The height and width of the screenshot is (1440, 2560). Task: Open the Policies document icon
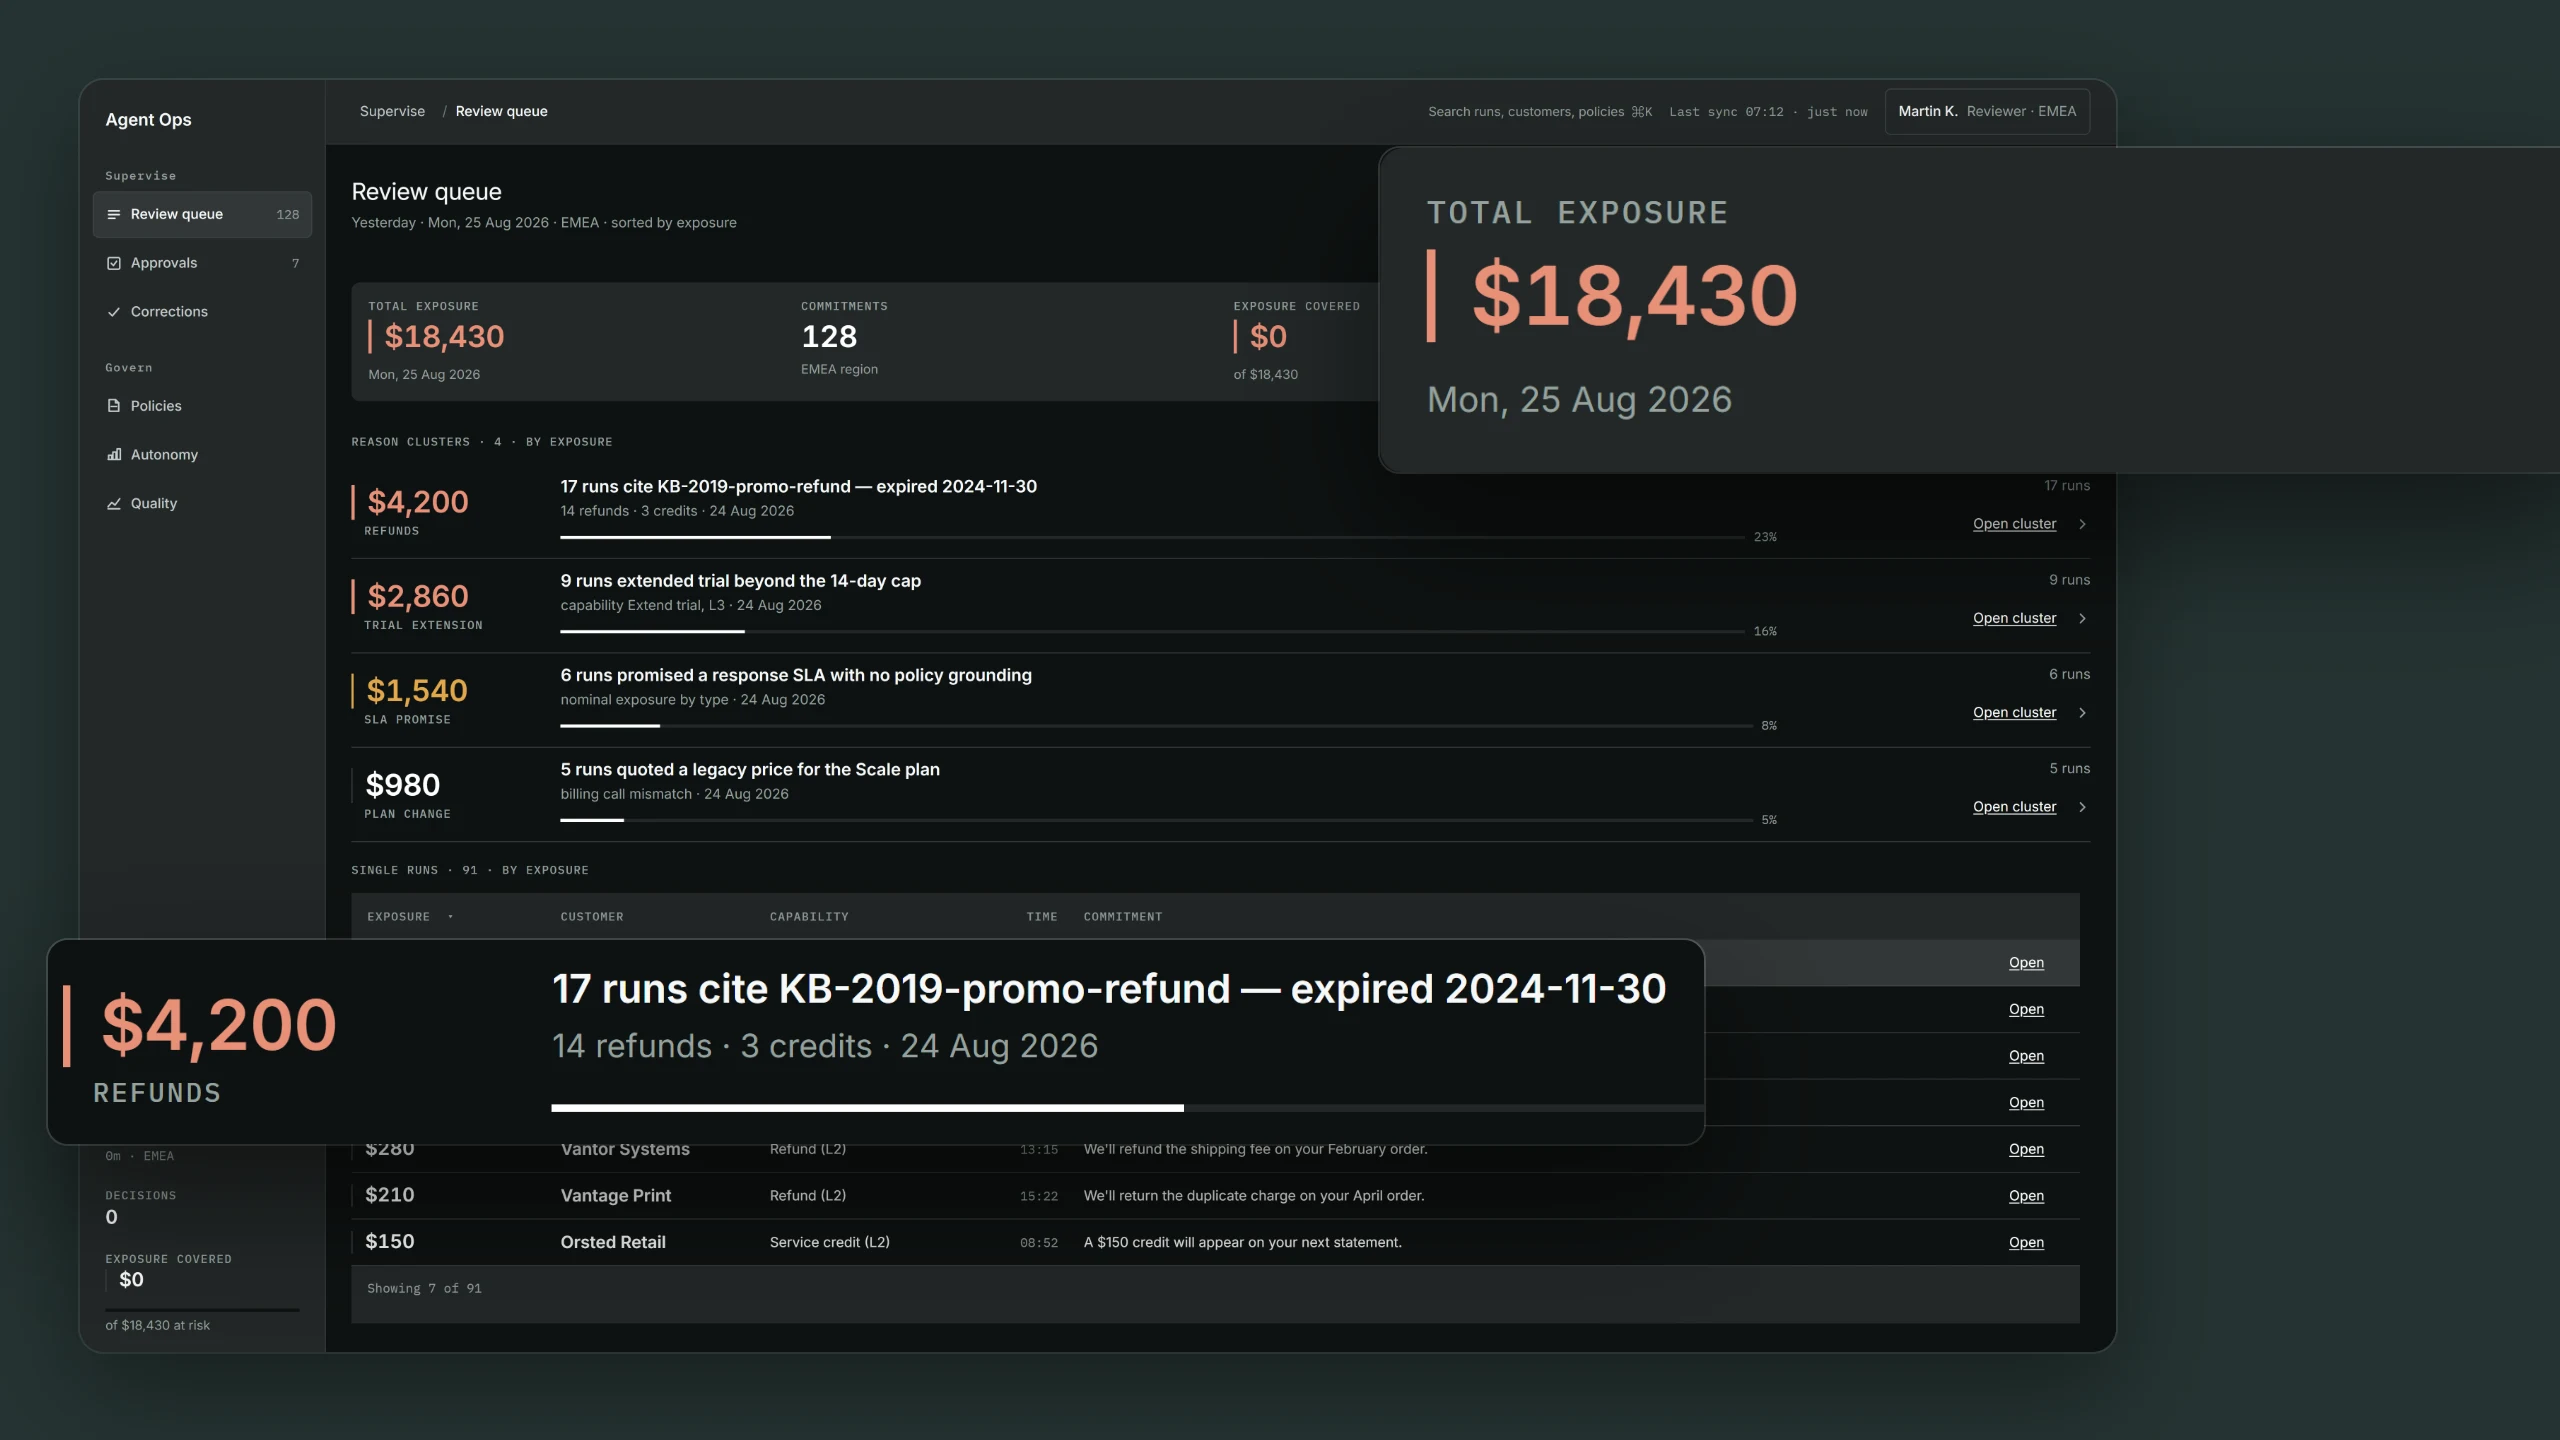114,406
